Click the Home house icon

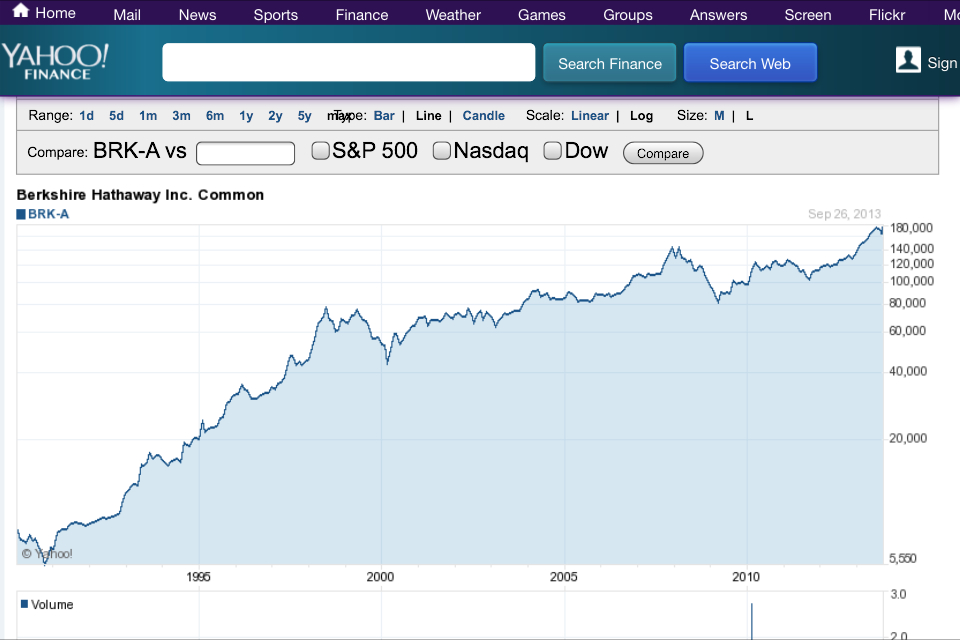click(21, 10)
